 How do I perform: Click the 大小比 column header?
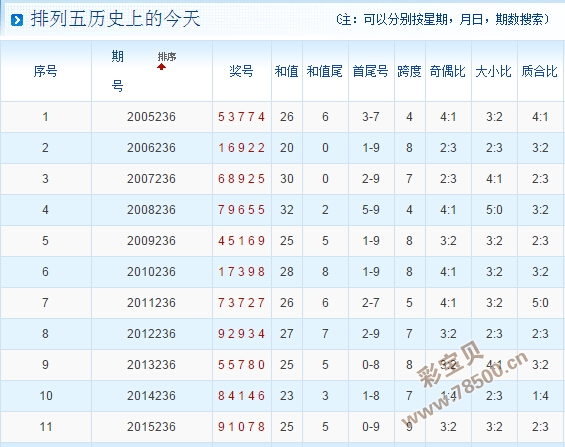494,71
